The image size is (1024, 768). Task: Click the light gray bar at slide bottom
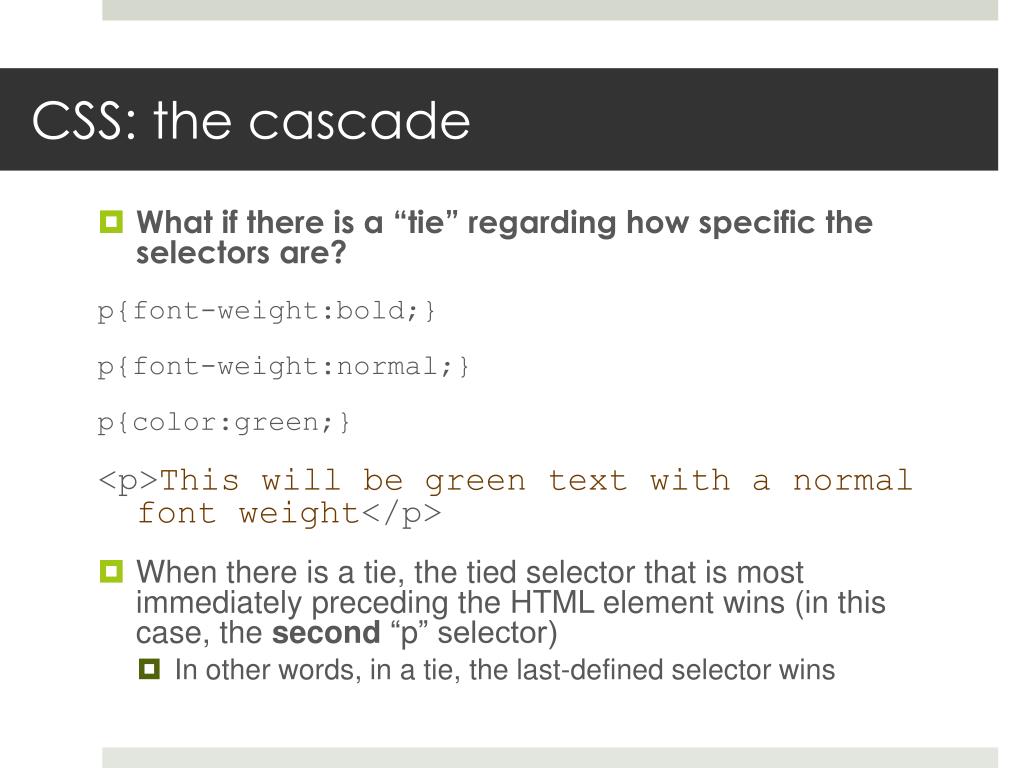(x=550, y=758)
